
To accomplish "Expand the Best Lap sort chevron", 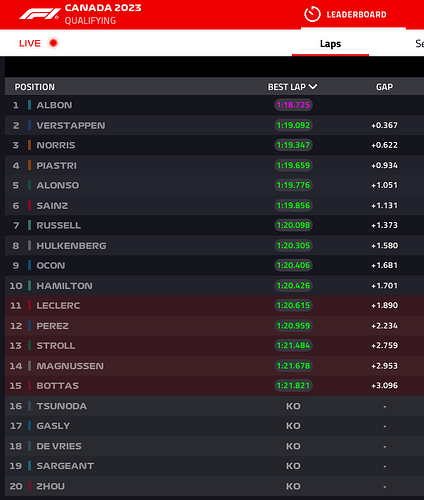I will [x=313, y=87].
